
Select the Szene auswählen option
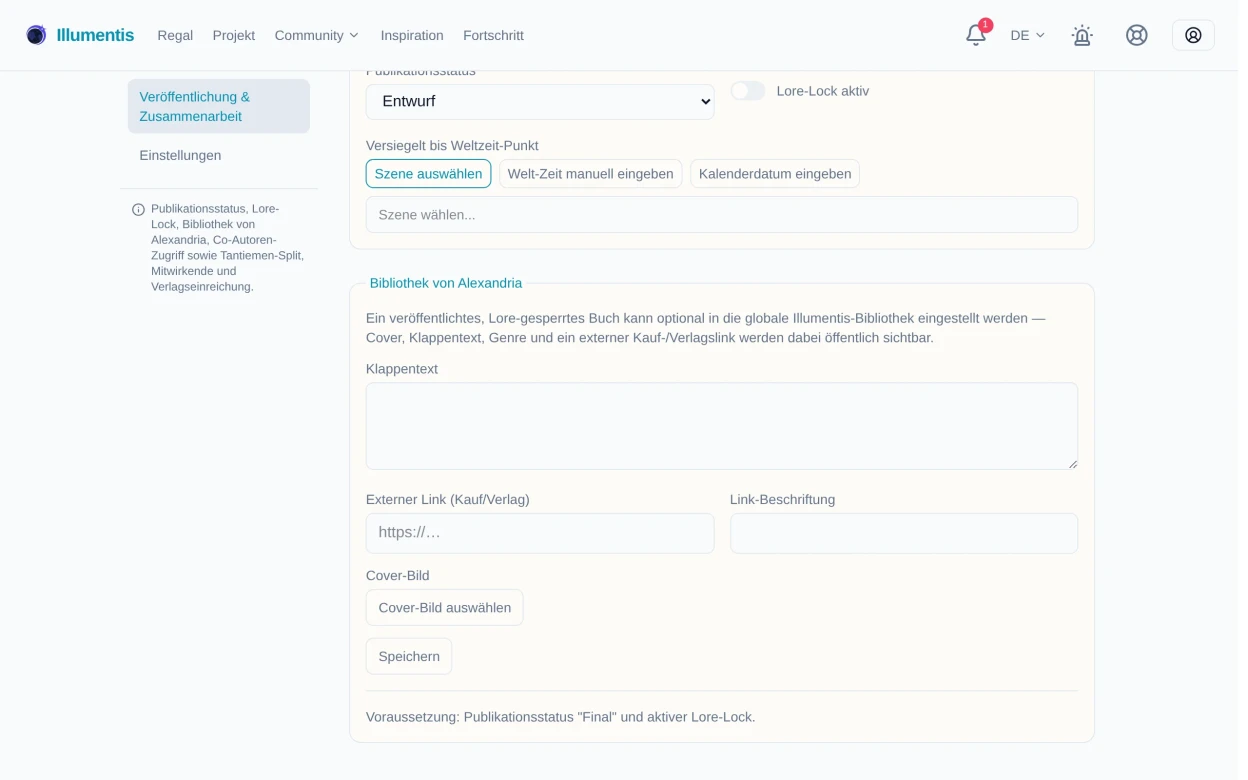[x=428, y=174]
